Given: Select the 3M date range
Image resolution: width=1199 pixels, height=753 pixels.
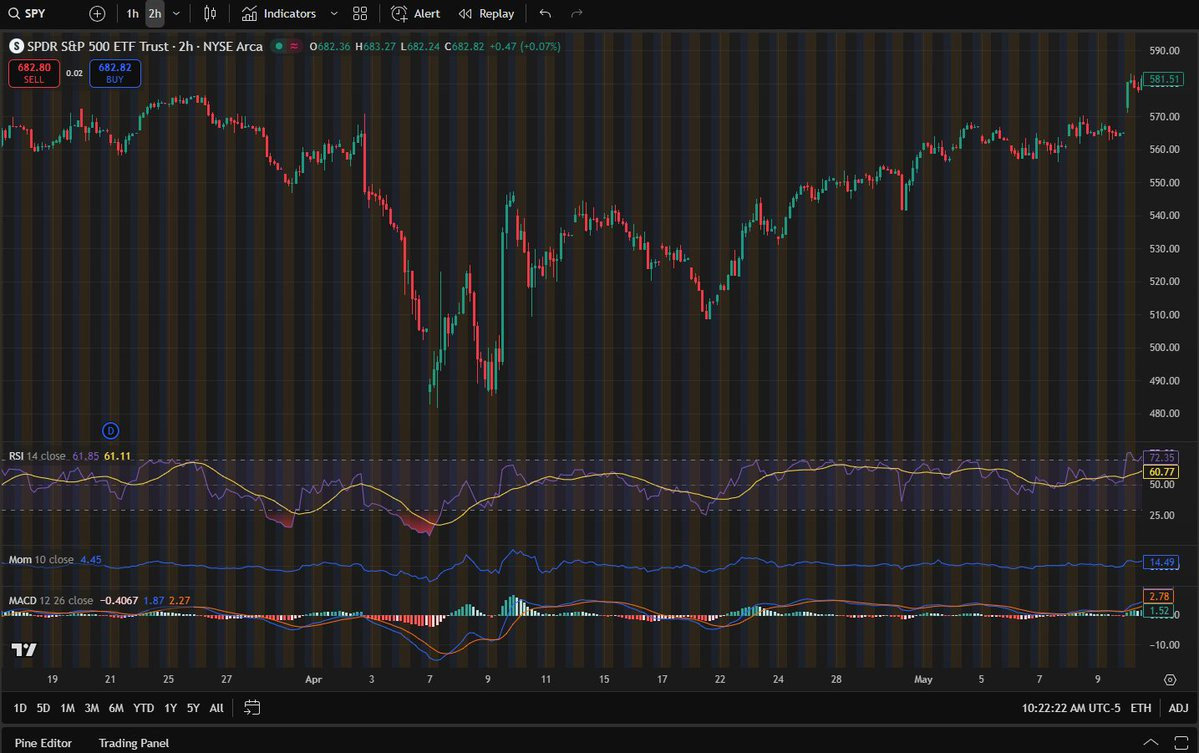Looking at the screenshot, I should (92, 708).
